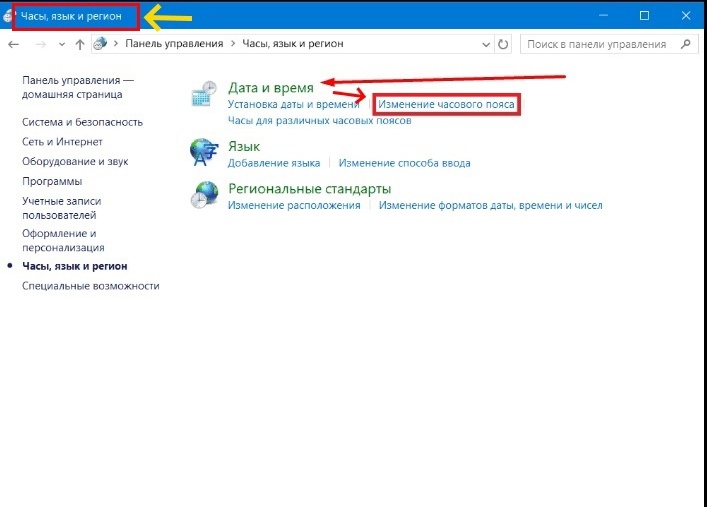Image resolution: width=707 pixels, height=507 pixels.
Task: Click the Региональные стандарты globe icon
Action: click(204, 195)
